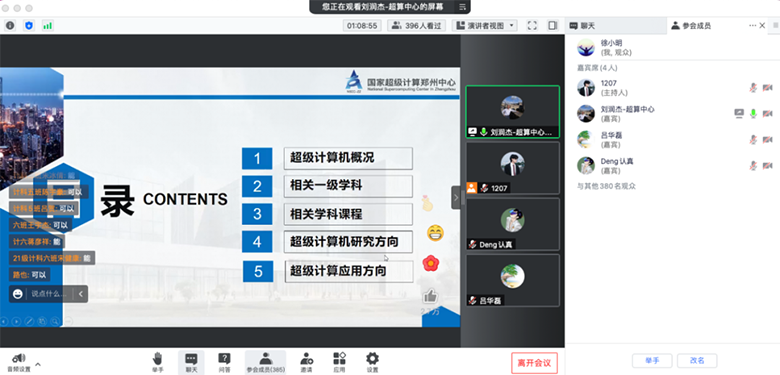The width and height of the screenshot is (780, 375).
Task: Expand the audio settings arrow
Action: [38, 365]
